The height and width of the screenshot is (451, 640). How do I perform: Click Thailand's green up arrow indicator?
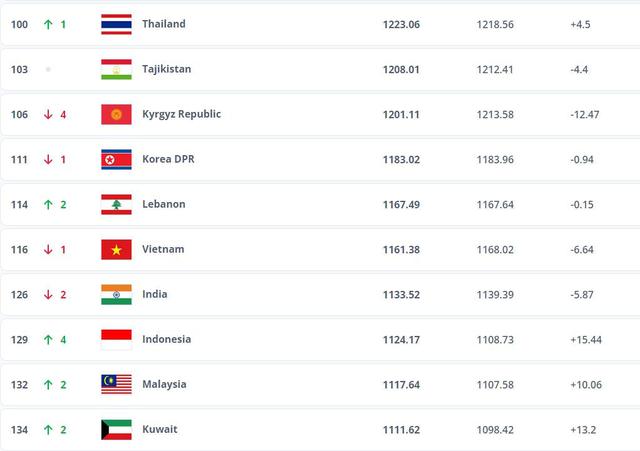47,24
